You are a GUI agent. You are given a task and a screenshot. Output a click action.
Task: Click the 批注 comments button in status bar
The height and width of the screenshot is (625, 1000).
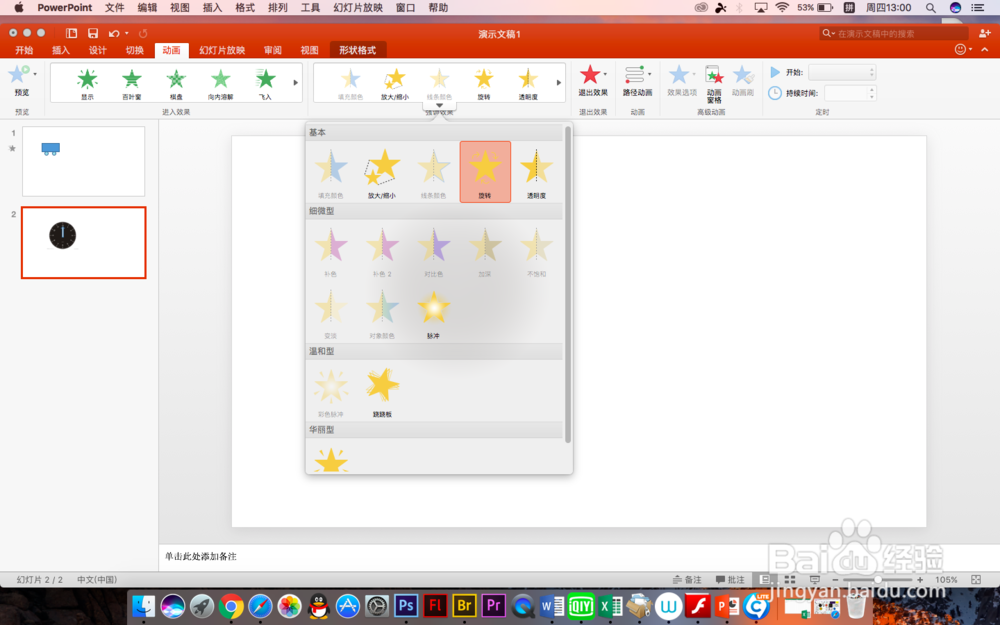point(730,580)
